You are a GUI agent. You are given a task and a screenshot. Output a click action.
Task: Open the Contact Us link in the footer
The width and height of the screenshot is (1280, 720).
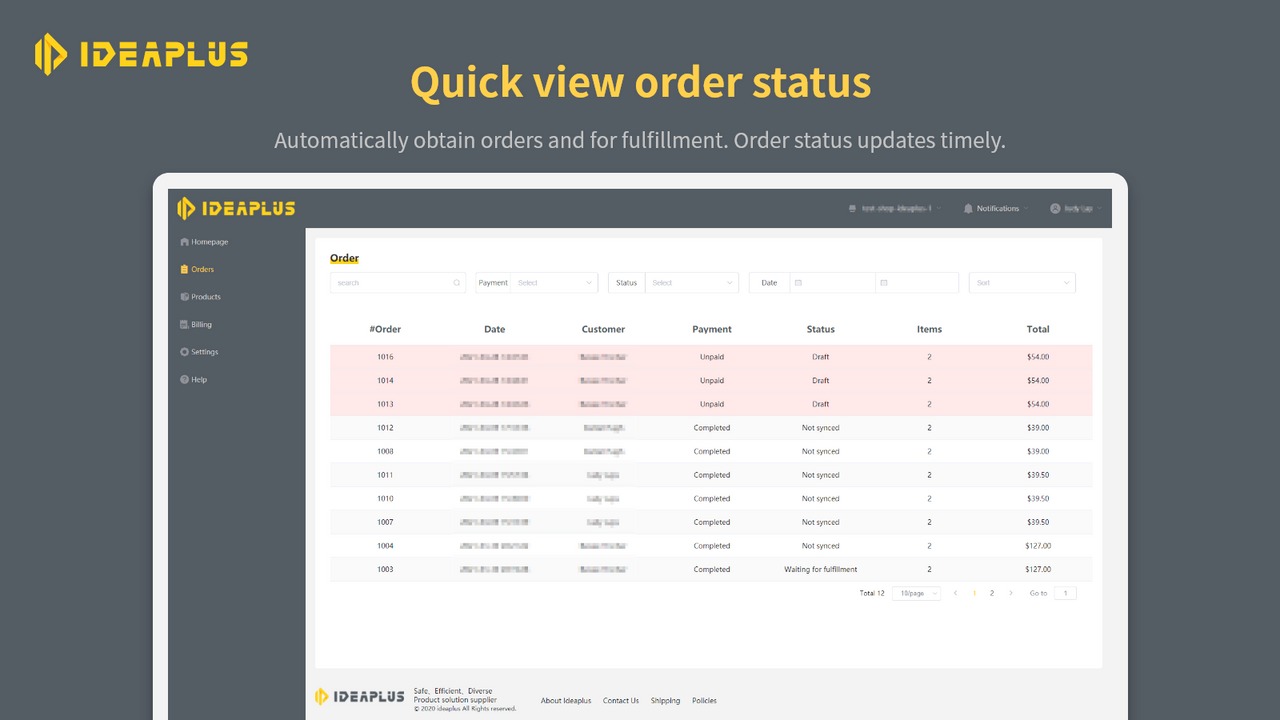[620, 700]
